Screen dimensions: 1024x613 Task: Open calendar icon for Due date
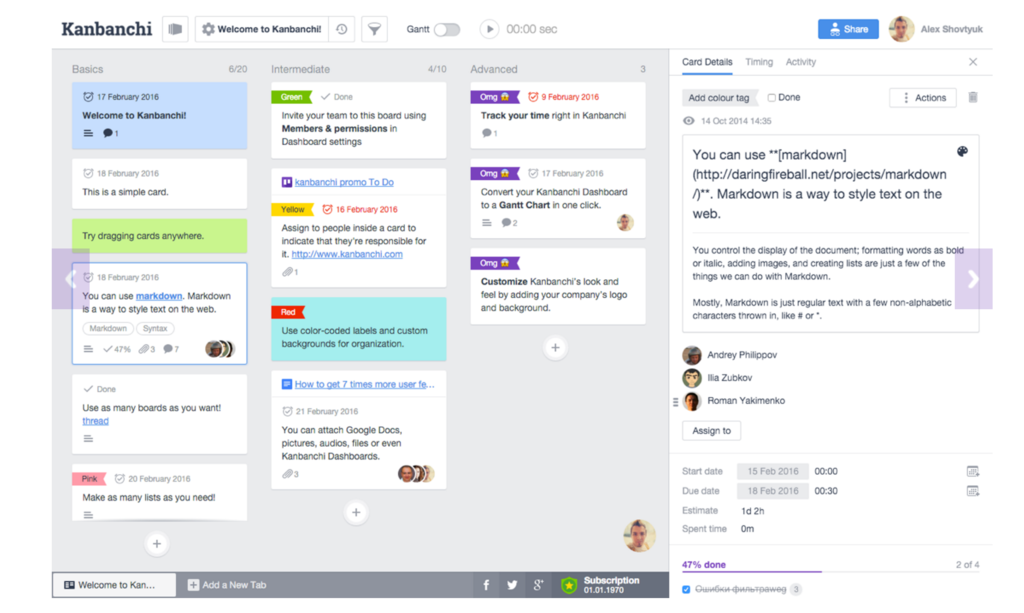972,491
